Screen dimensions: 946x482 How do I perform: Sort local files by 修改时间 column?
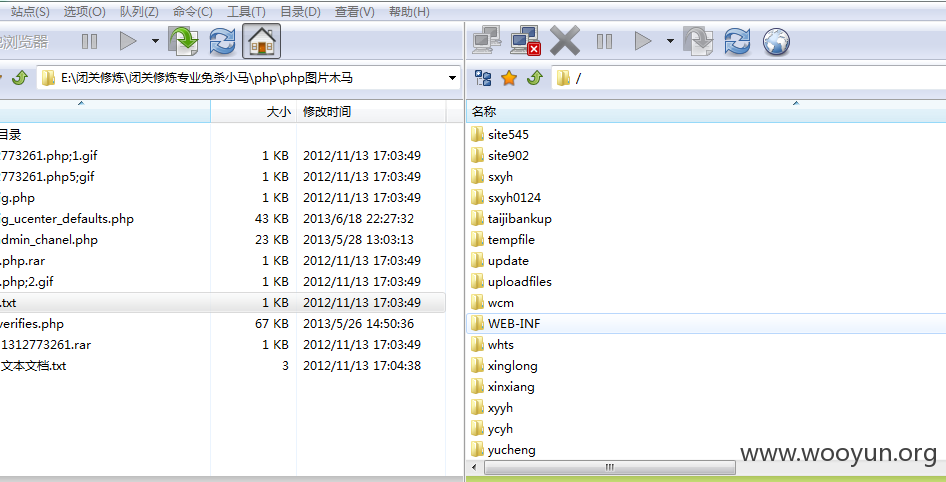coord(371,112)
